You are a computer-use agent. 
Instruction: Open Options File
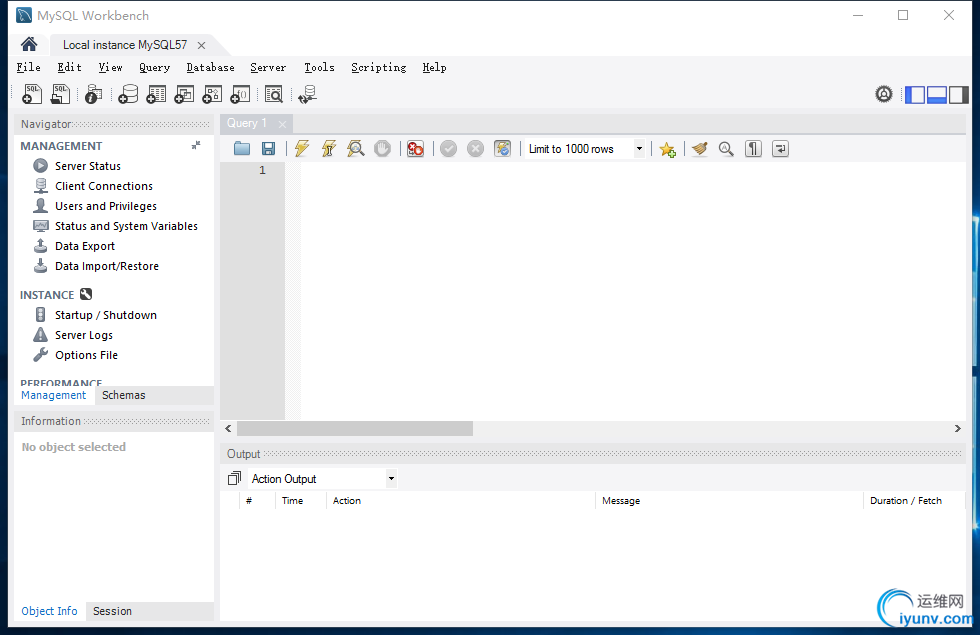tap(86, 355)
